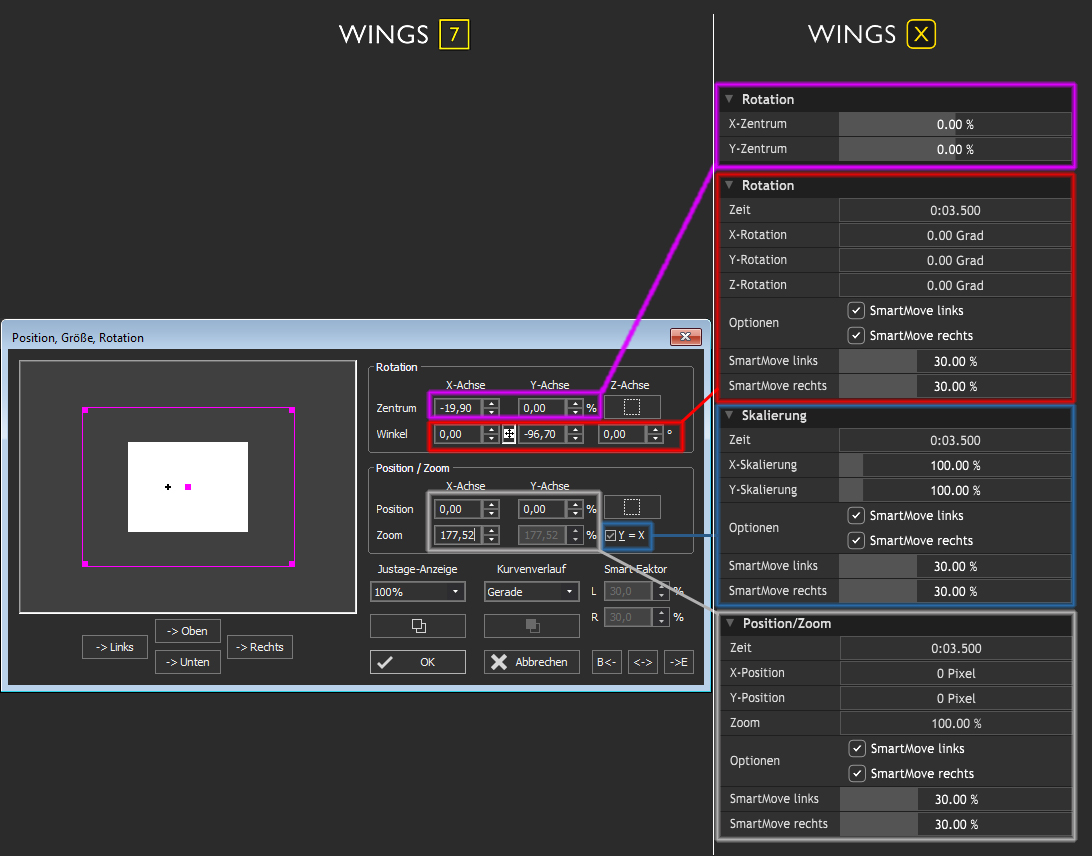
Task: Click the X-Rotation value 0.00 Grad
Action: [x=955, y=235]
